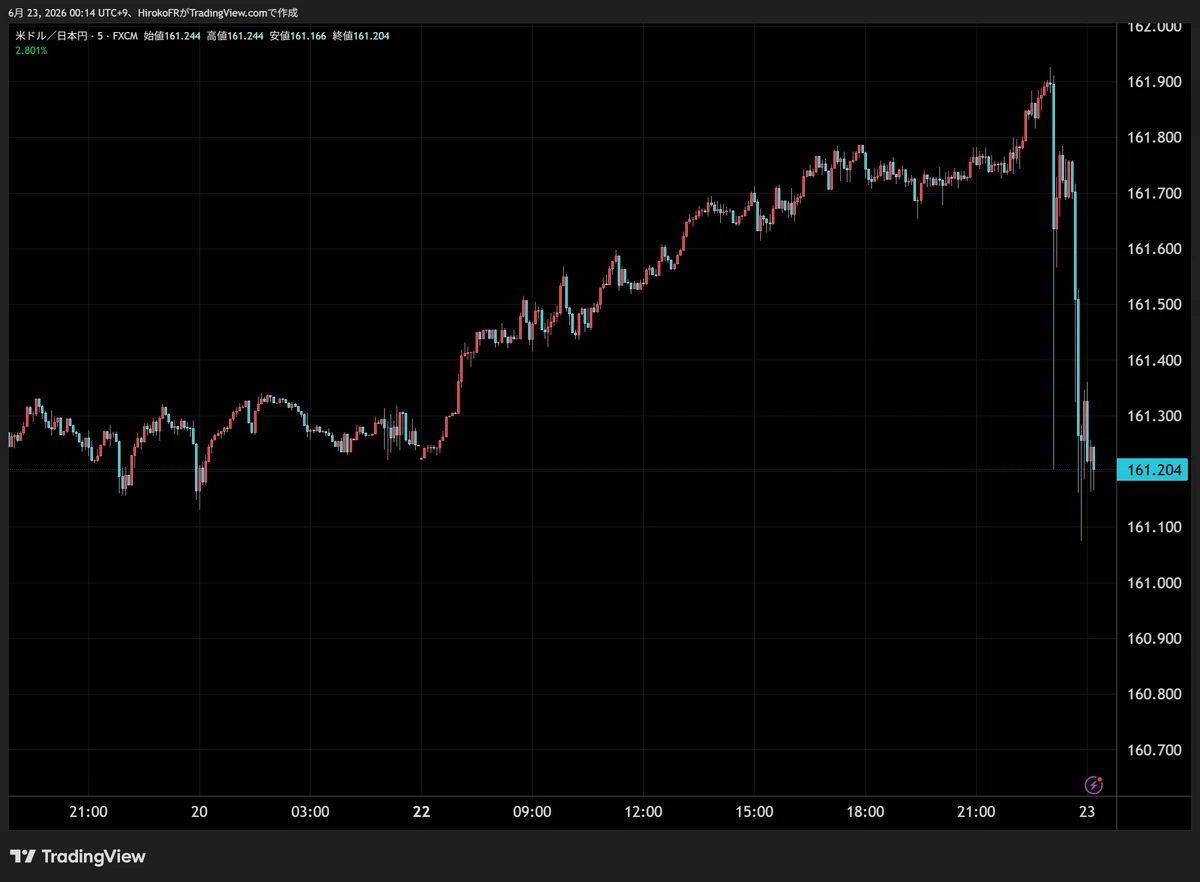1200x882 pixels.
Task: Click the 160.700 price axis label
Action: 1155,750
